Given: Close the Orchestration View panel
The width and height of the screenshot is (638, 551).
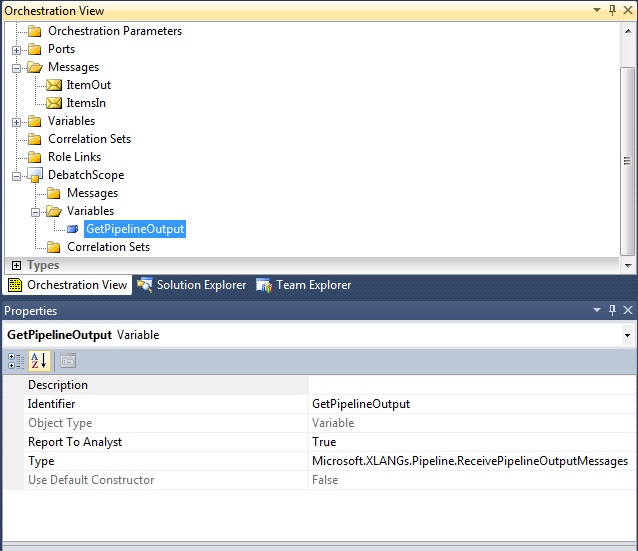Looking at the screenshot, I should tap(628, 10).
